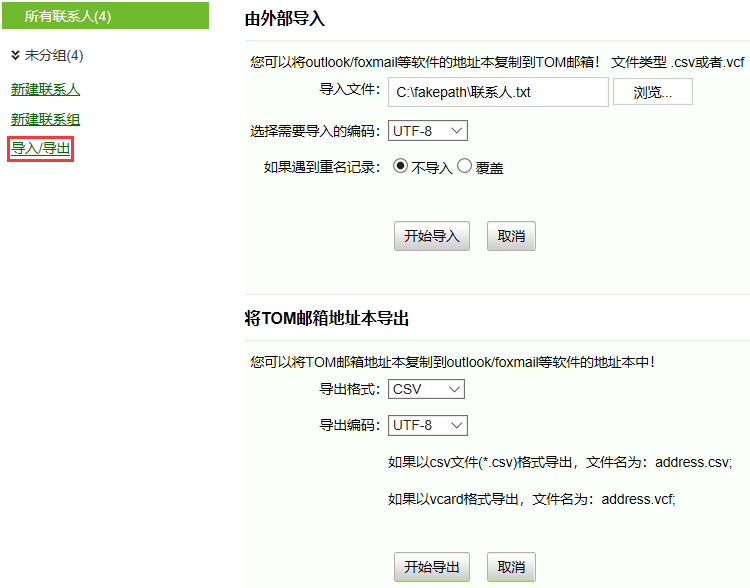Screen dimensions: 750x588
Task: Collapse the 未分组(4) group chevron
Action: point(15,55)
